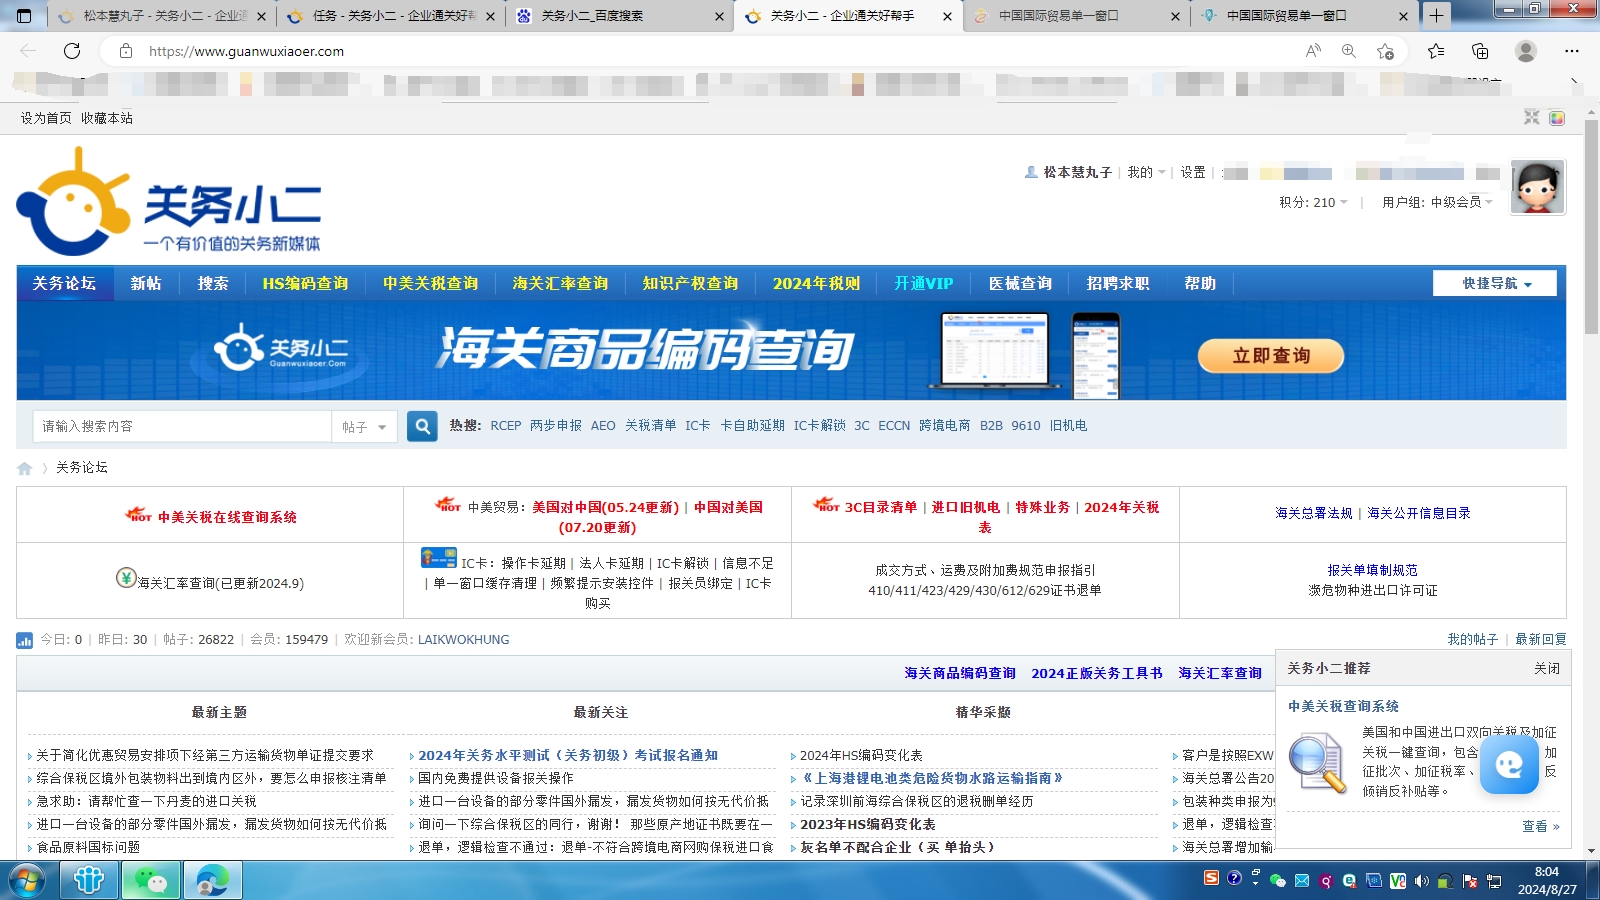Expand the 我的 dropdown menu
Screen dimensions: 1600x900
pos(1146,173)
